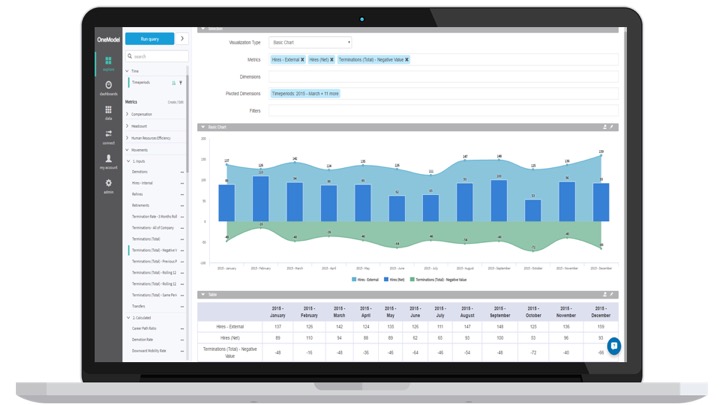
Task: Click the Create / Edit metrics link
Action: pyautogui.click(x=175, y=102)
